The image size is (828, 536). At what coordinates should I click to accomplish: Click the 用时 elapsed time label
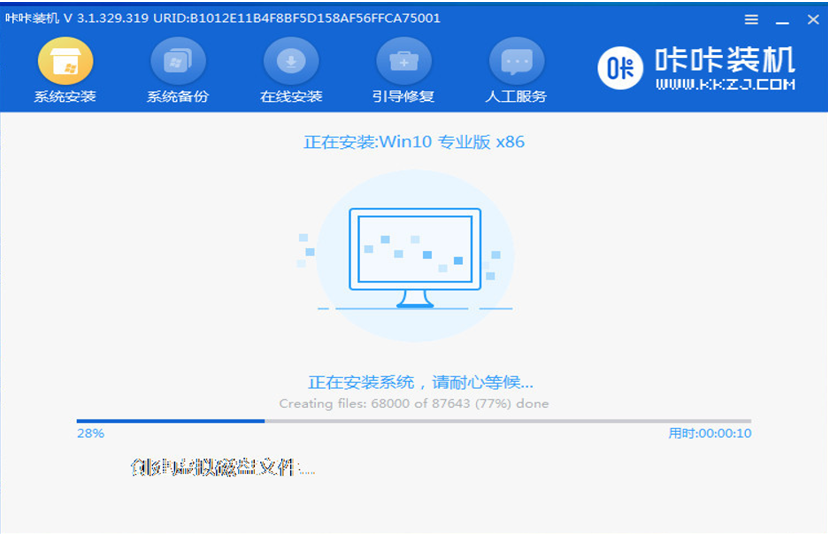tap(710, 434)
